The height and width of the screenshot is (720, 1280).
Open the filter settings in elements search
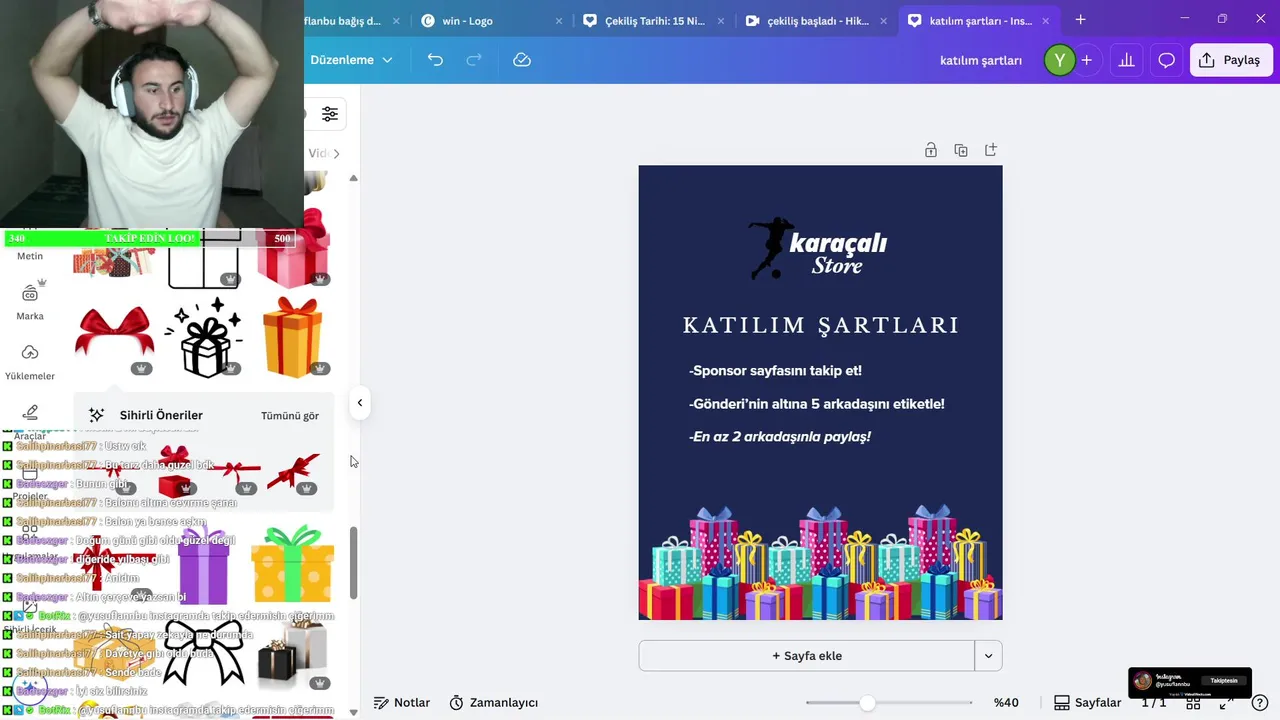(329, 114)
